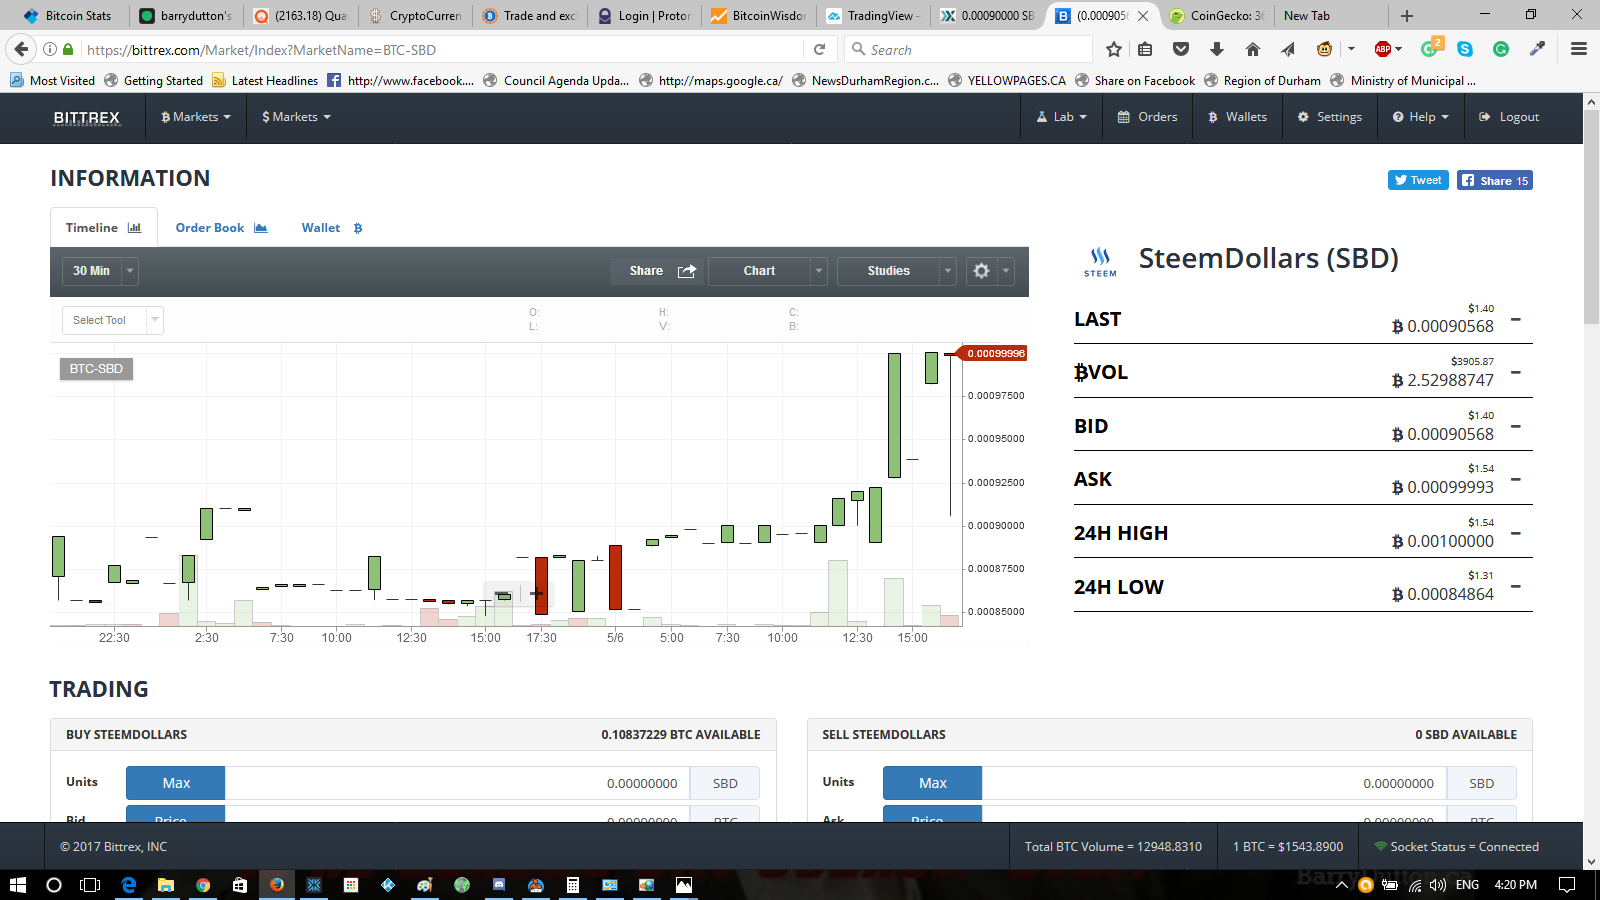
Task: Open the Skype extension icon
Action: pyautogui.click(x=1465, y=49)
